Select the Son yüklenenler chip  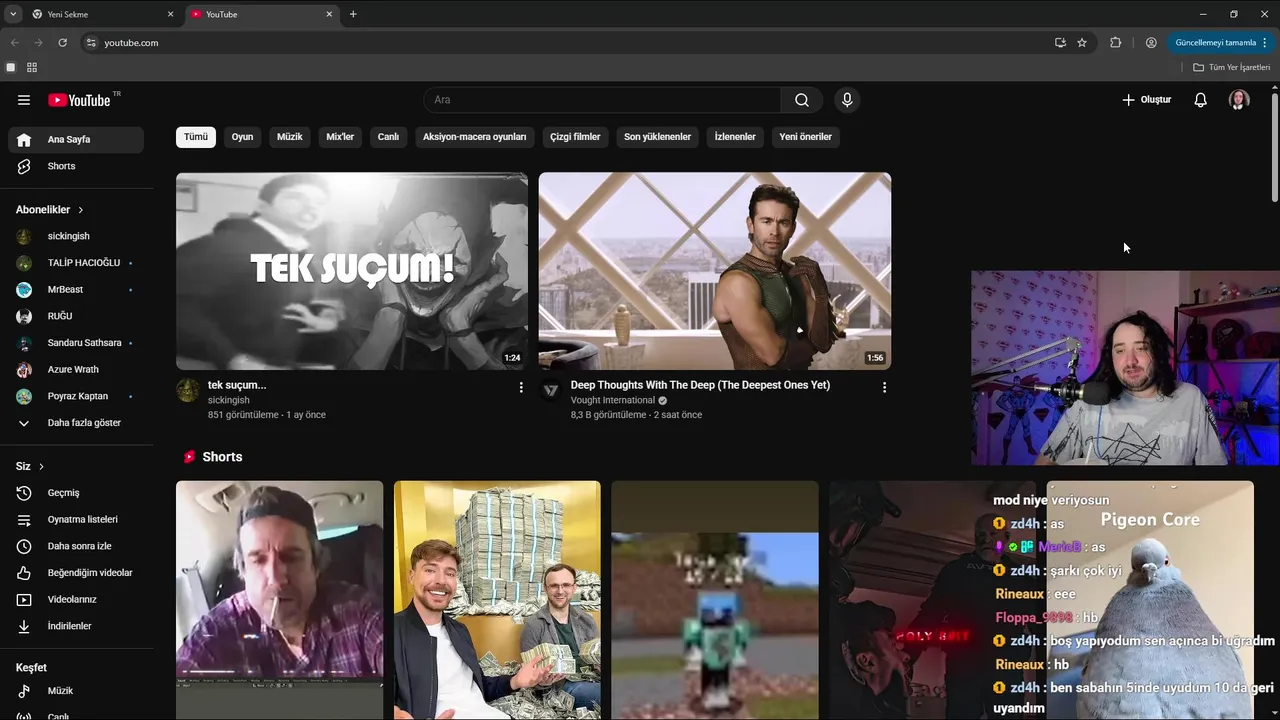click(657, 137)
